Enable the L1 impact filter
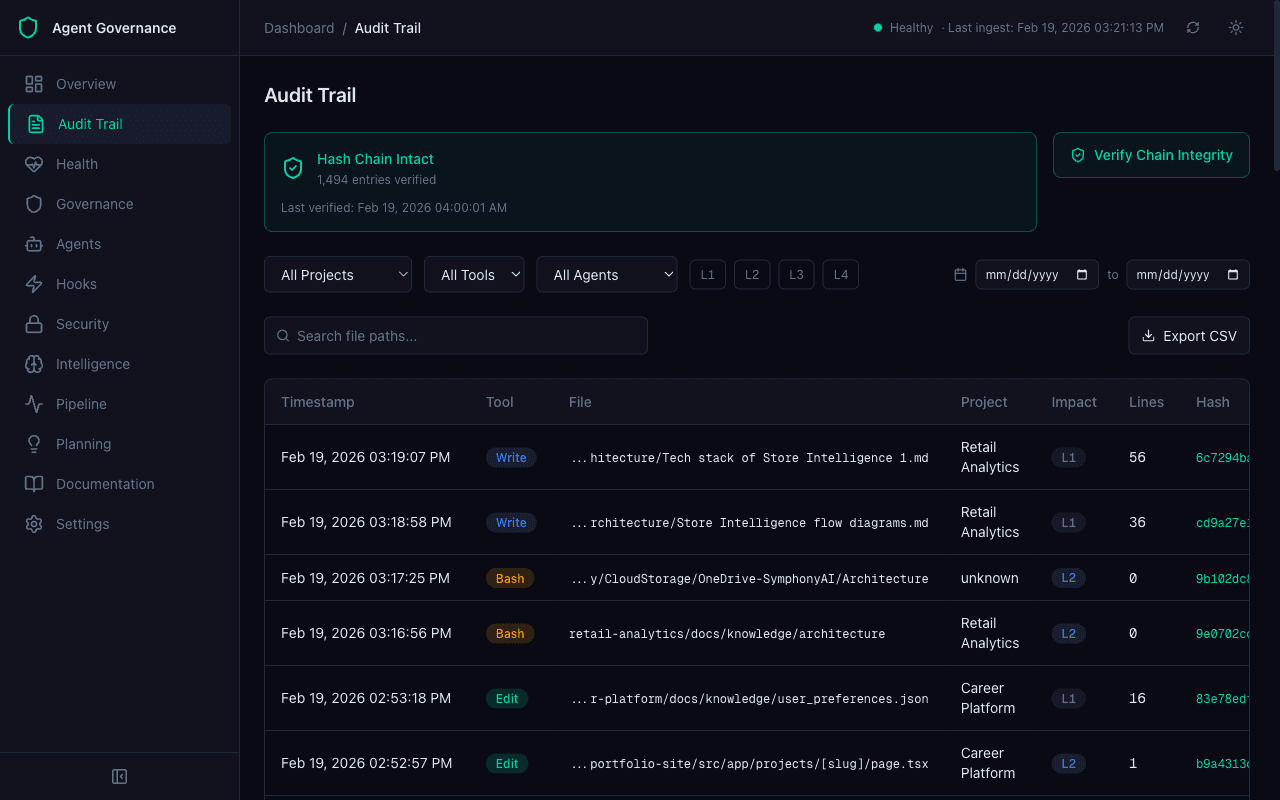Screen dimensions: 1280x800 tap(707, 274)
